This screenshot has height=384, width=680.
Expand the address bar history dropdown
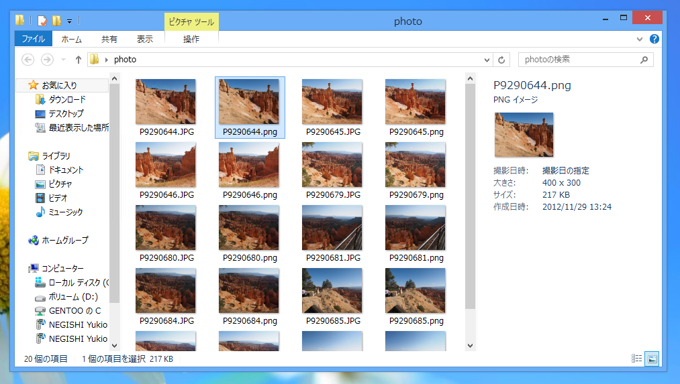click(487, 60)
